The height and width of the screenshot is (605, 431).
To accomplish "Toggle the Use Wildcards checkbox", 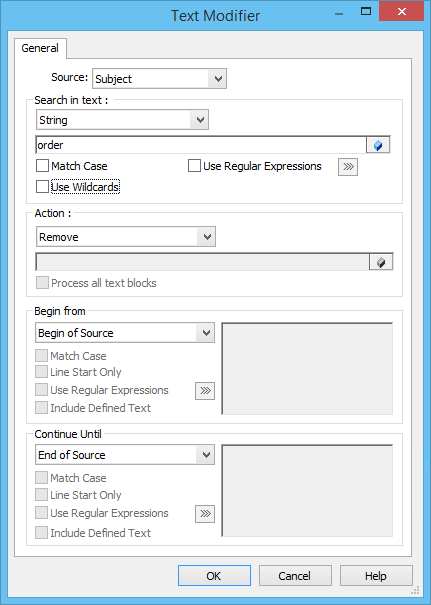I will (x=78, y=187).
